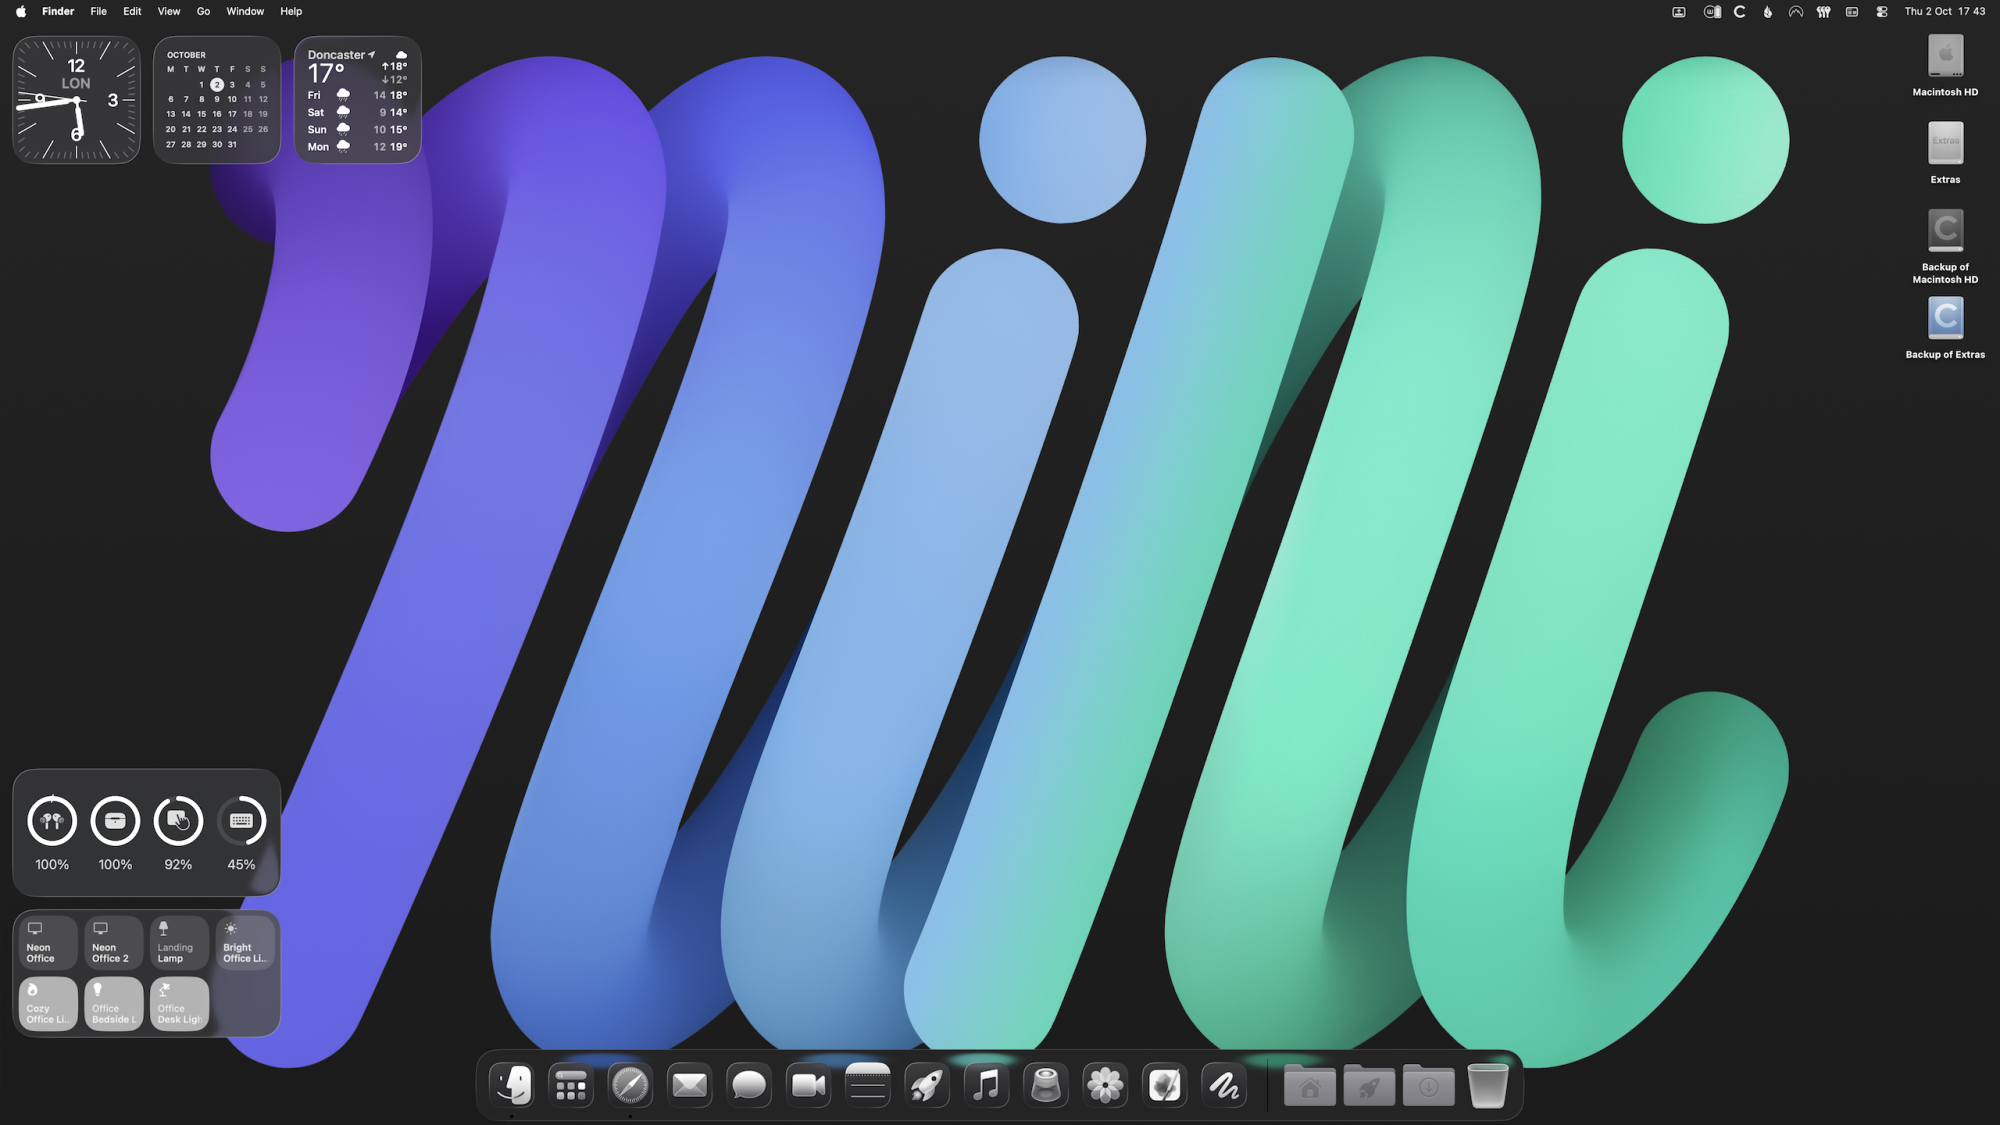This screenshot has height=1125, width=2000.
Task: Open the Music app in Dock
Action: coord(986,1085)
